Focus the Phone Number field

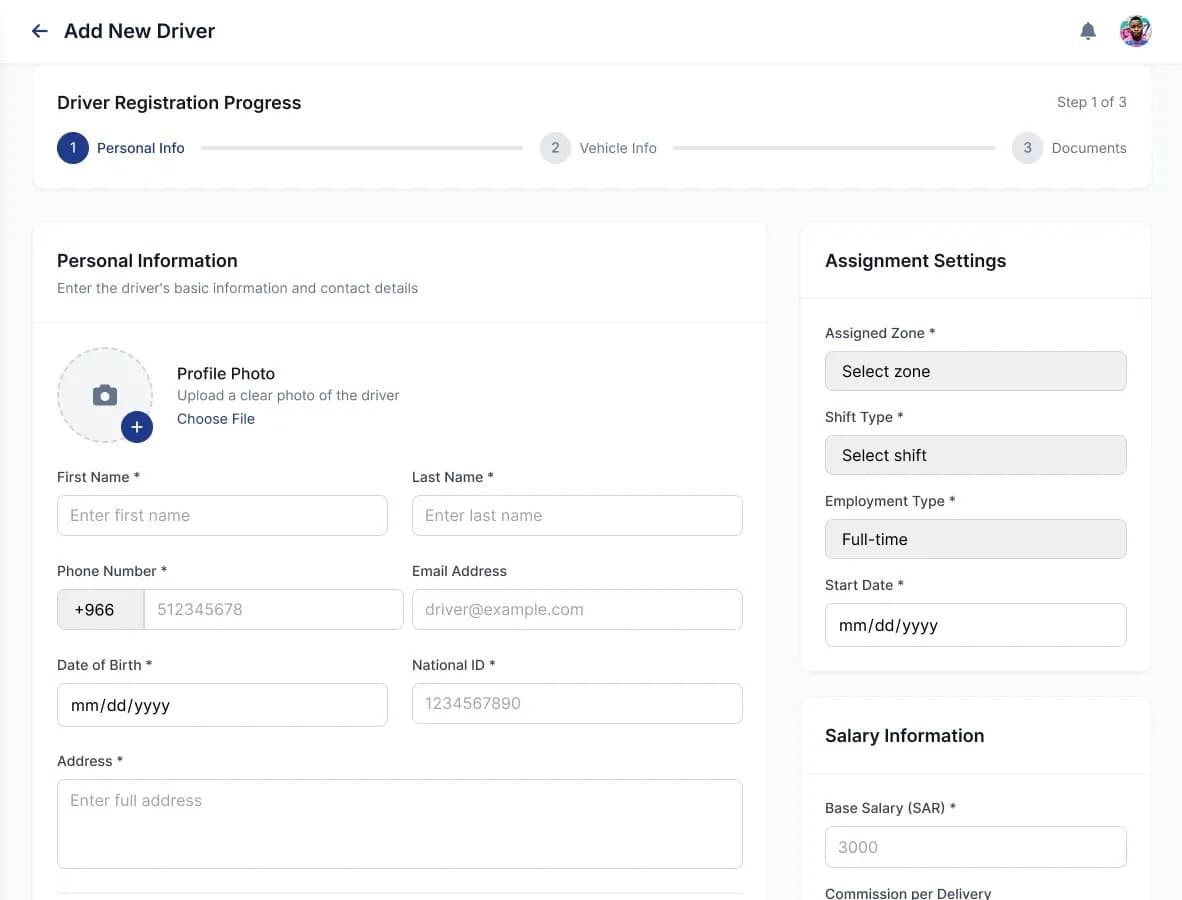[274, 609]
